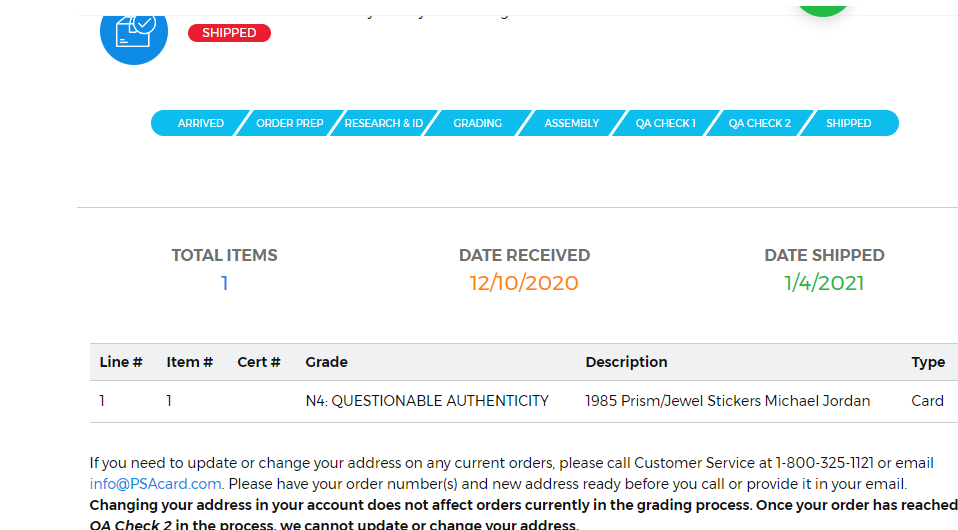Image resolution: width=958 pixels, height=530 pixels.
Task: Click the date received value 12/10/2020
Action: 524,283
